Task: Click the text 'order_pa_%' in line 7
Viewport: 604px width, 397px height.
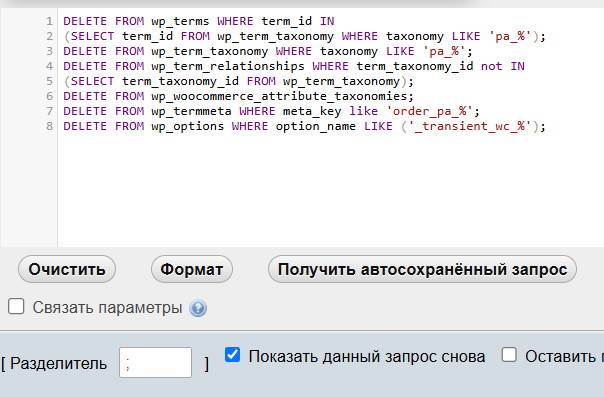Action: coord(430,111)
